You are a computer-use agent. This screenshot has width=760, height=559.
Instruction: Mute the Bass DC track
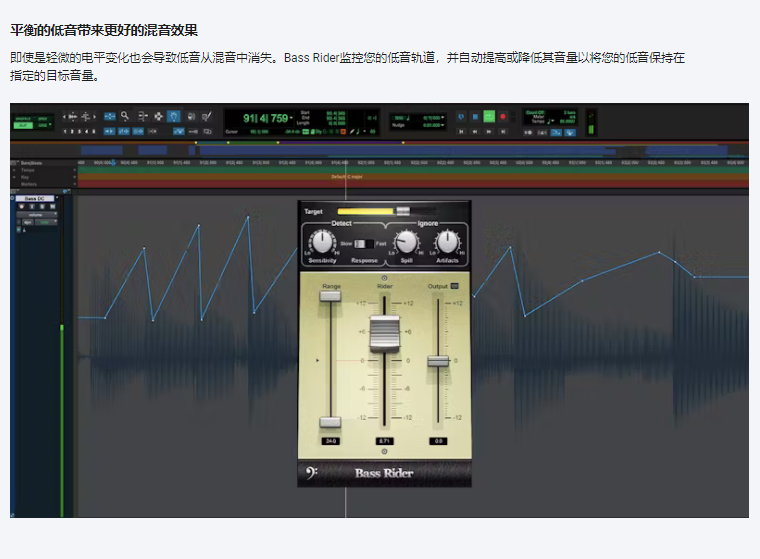(x=53, y=207)
